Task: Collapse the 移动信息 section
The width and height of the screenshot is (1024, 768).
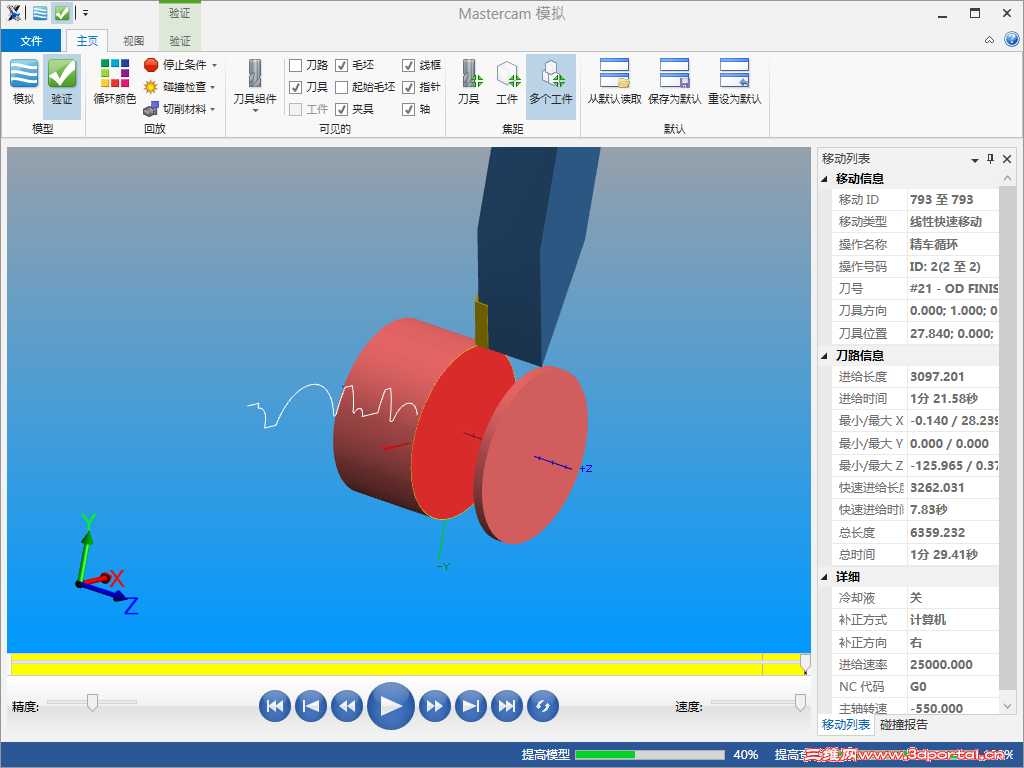Action: pyautogui.click(x=825, y=179)
